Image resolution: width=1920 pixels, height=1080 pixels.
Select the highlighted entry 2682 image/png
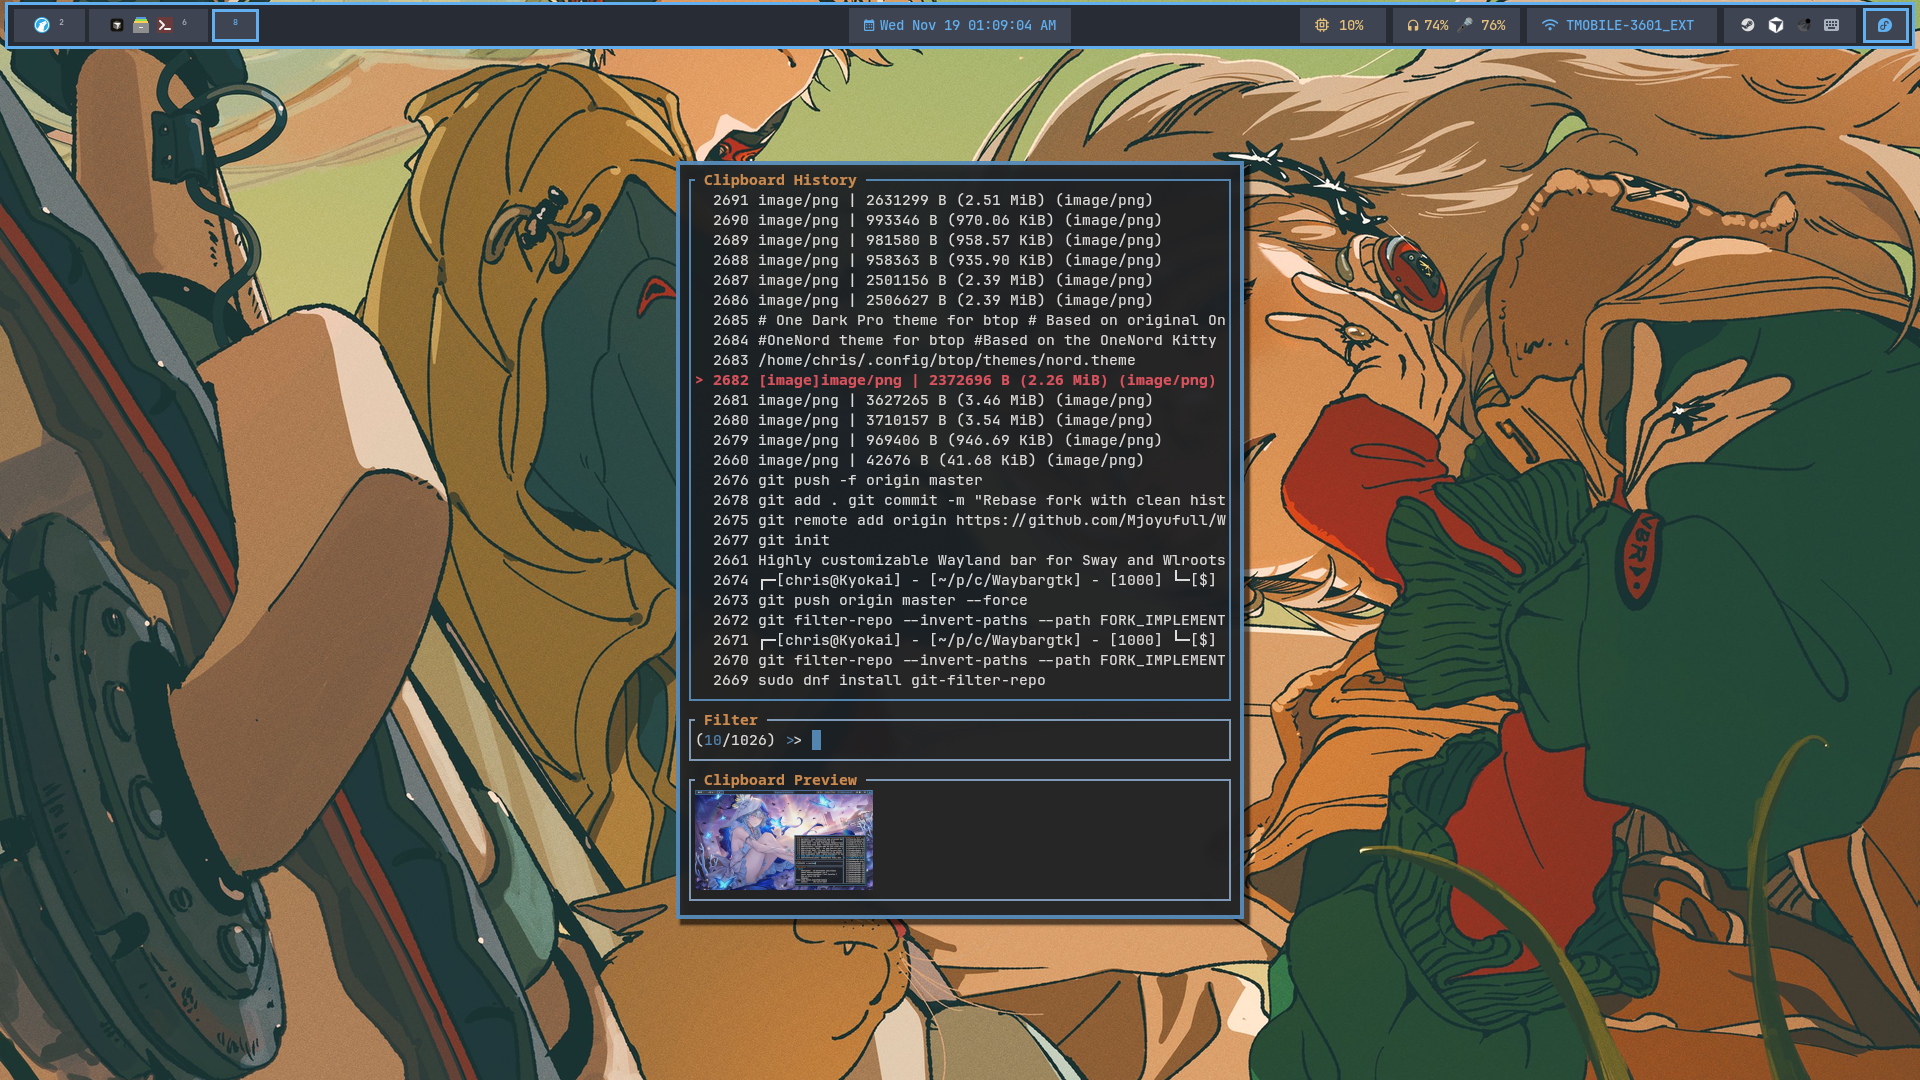click(x=963, y=380)
